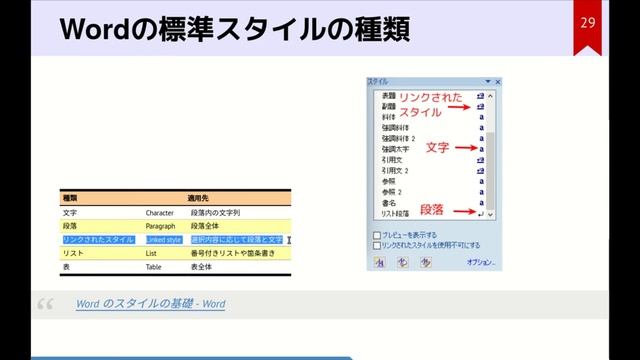Click the 表全体 cell
The height and width of the screenshot is (360, 640).
tap(201, 267)
